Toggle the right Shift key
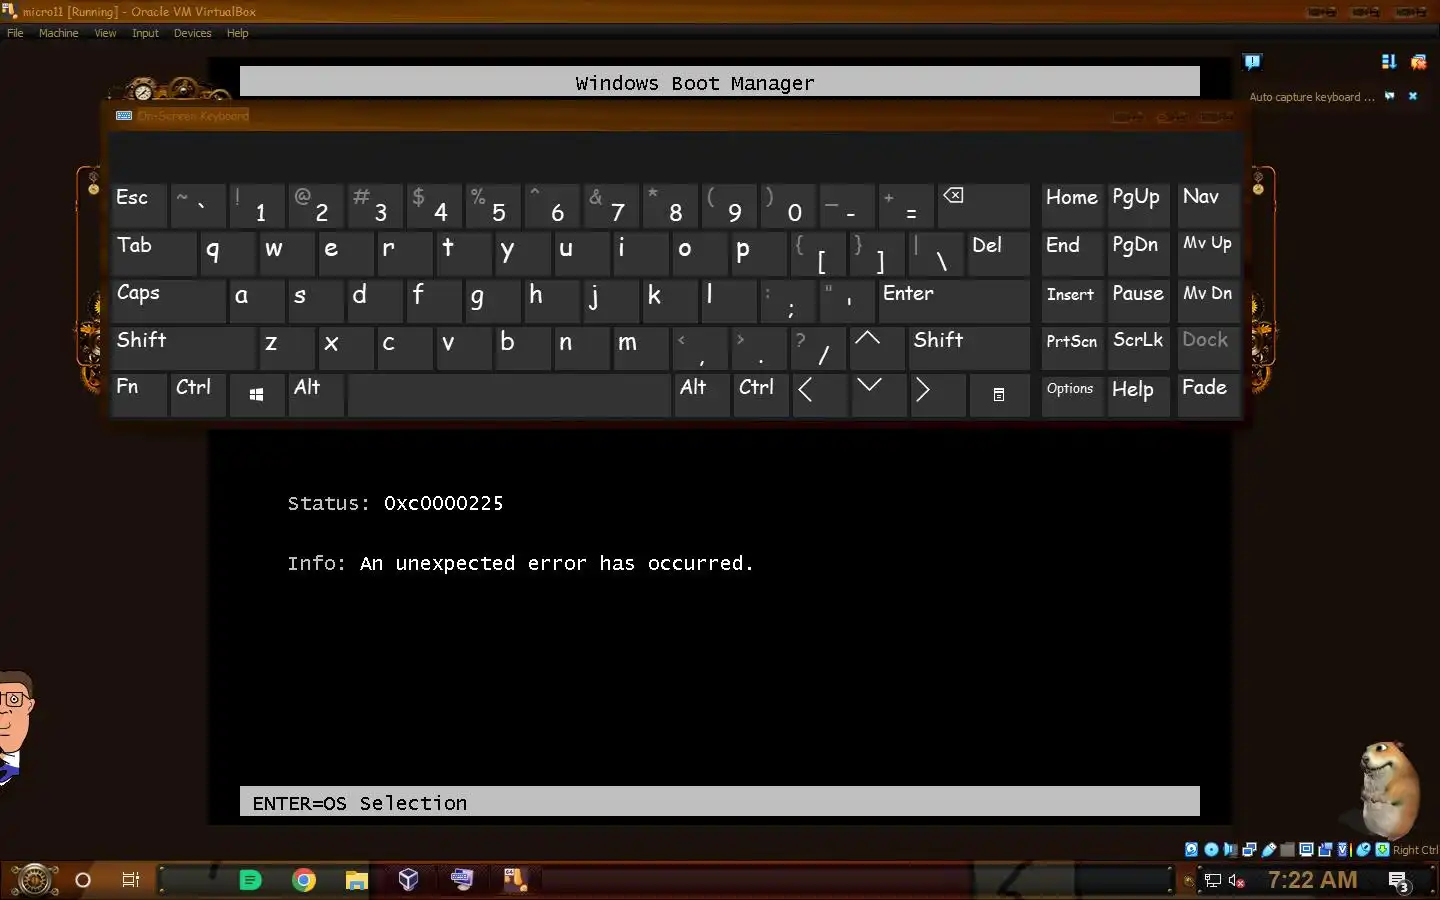The image size is (1440, 900). pyautogui.click(x=968, y=346)
